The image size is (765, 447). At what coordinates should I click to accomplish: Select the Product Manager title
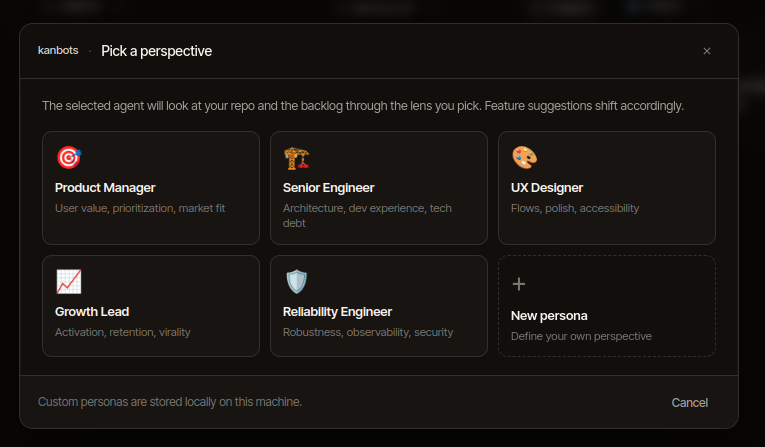(x=105, y=188)
